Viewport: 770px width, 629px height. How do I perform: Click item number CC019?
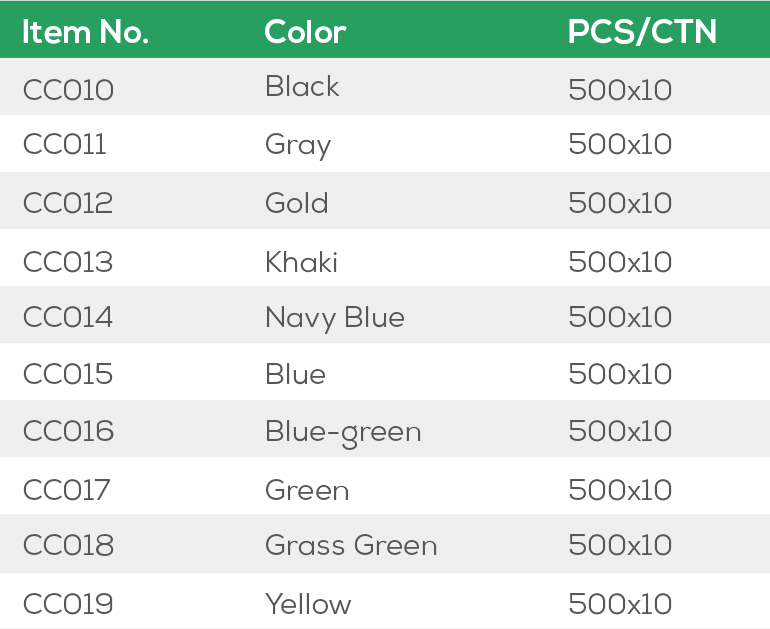point(68,604)
